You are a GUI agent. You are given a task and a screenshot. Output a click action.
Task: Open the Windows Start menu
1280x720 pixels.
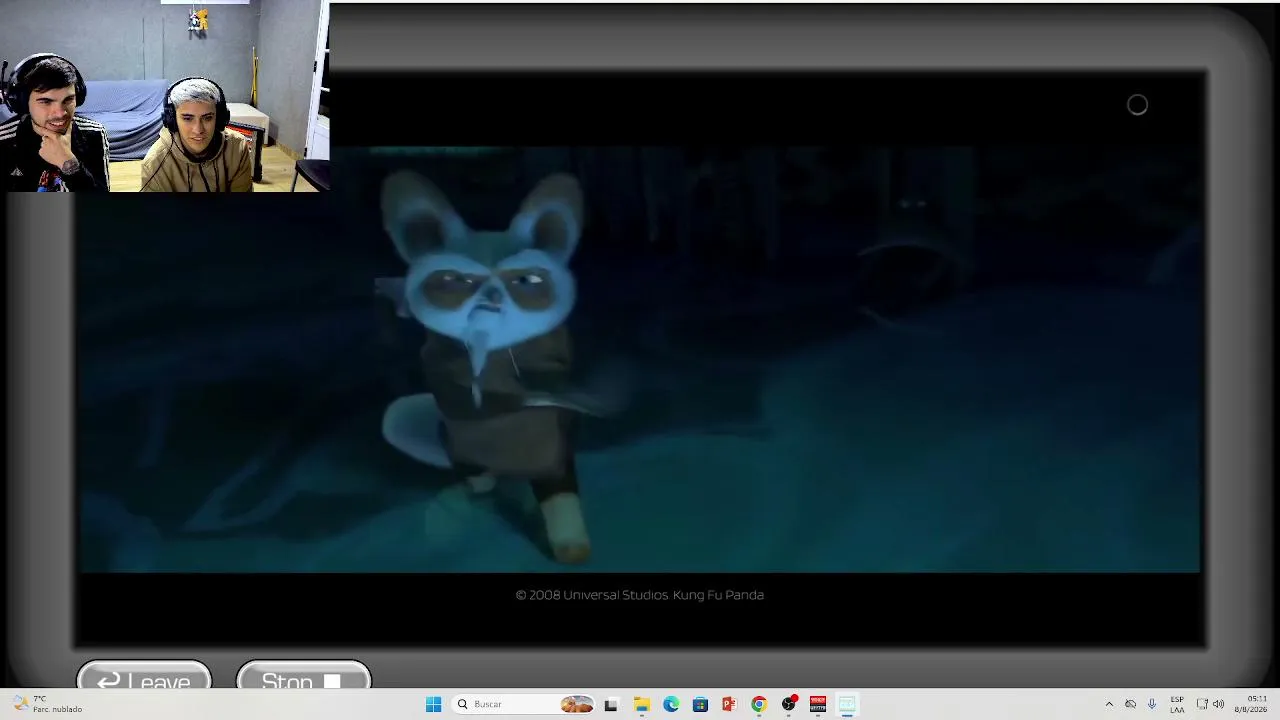point(433,704)
